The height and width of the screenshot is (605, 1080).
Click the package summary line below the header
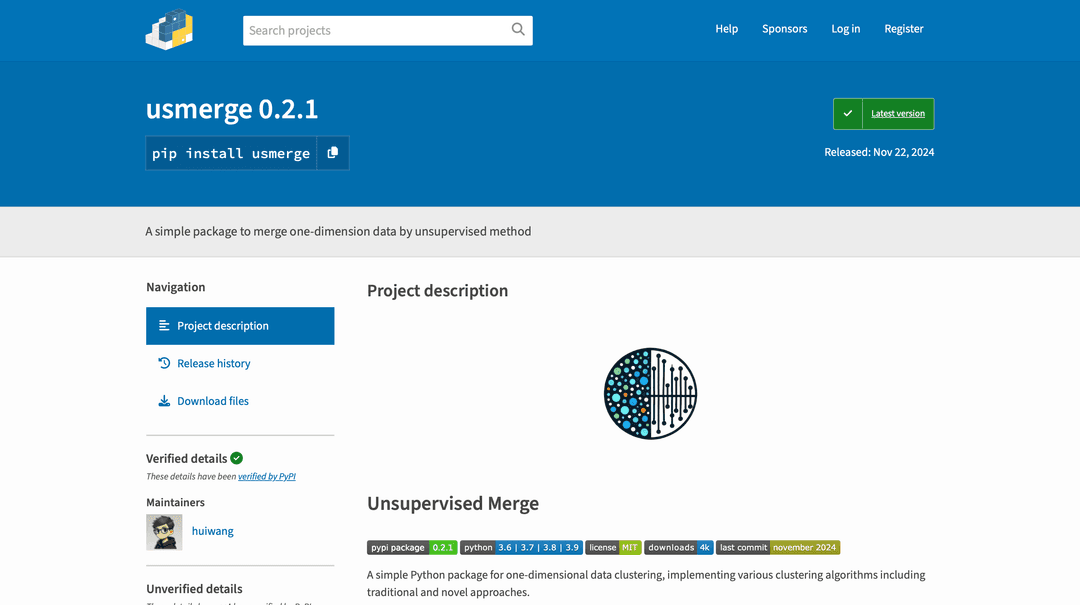(x=338, y=232)
